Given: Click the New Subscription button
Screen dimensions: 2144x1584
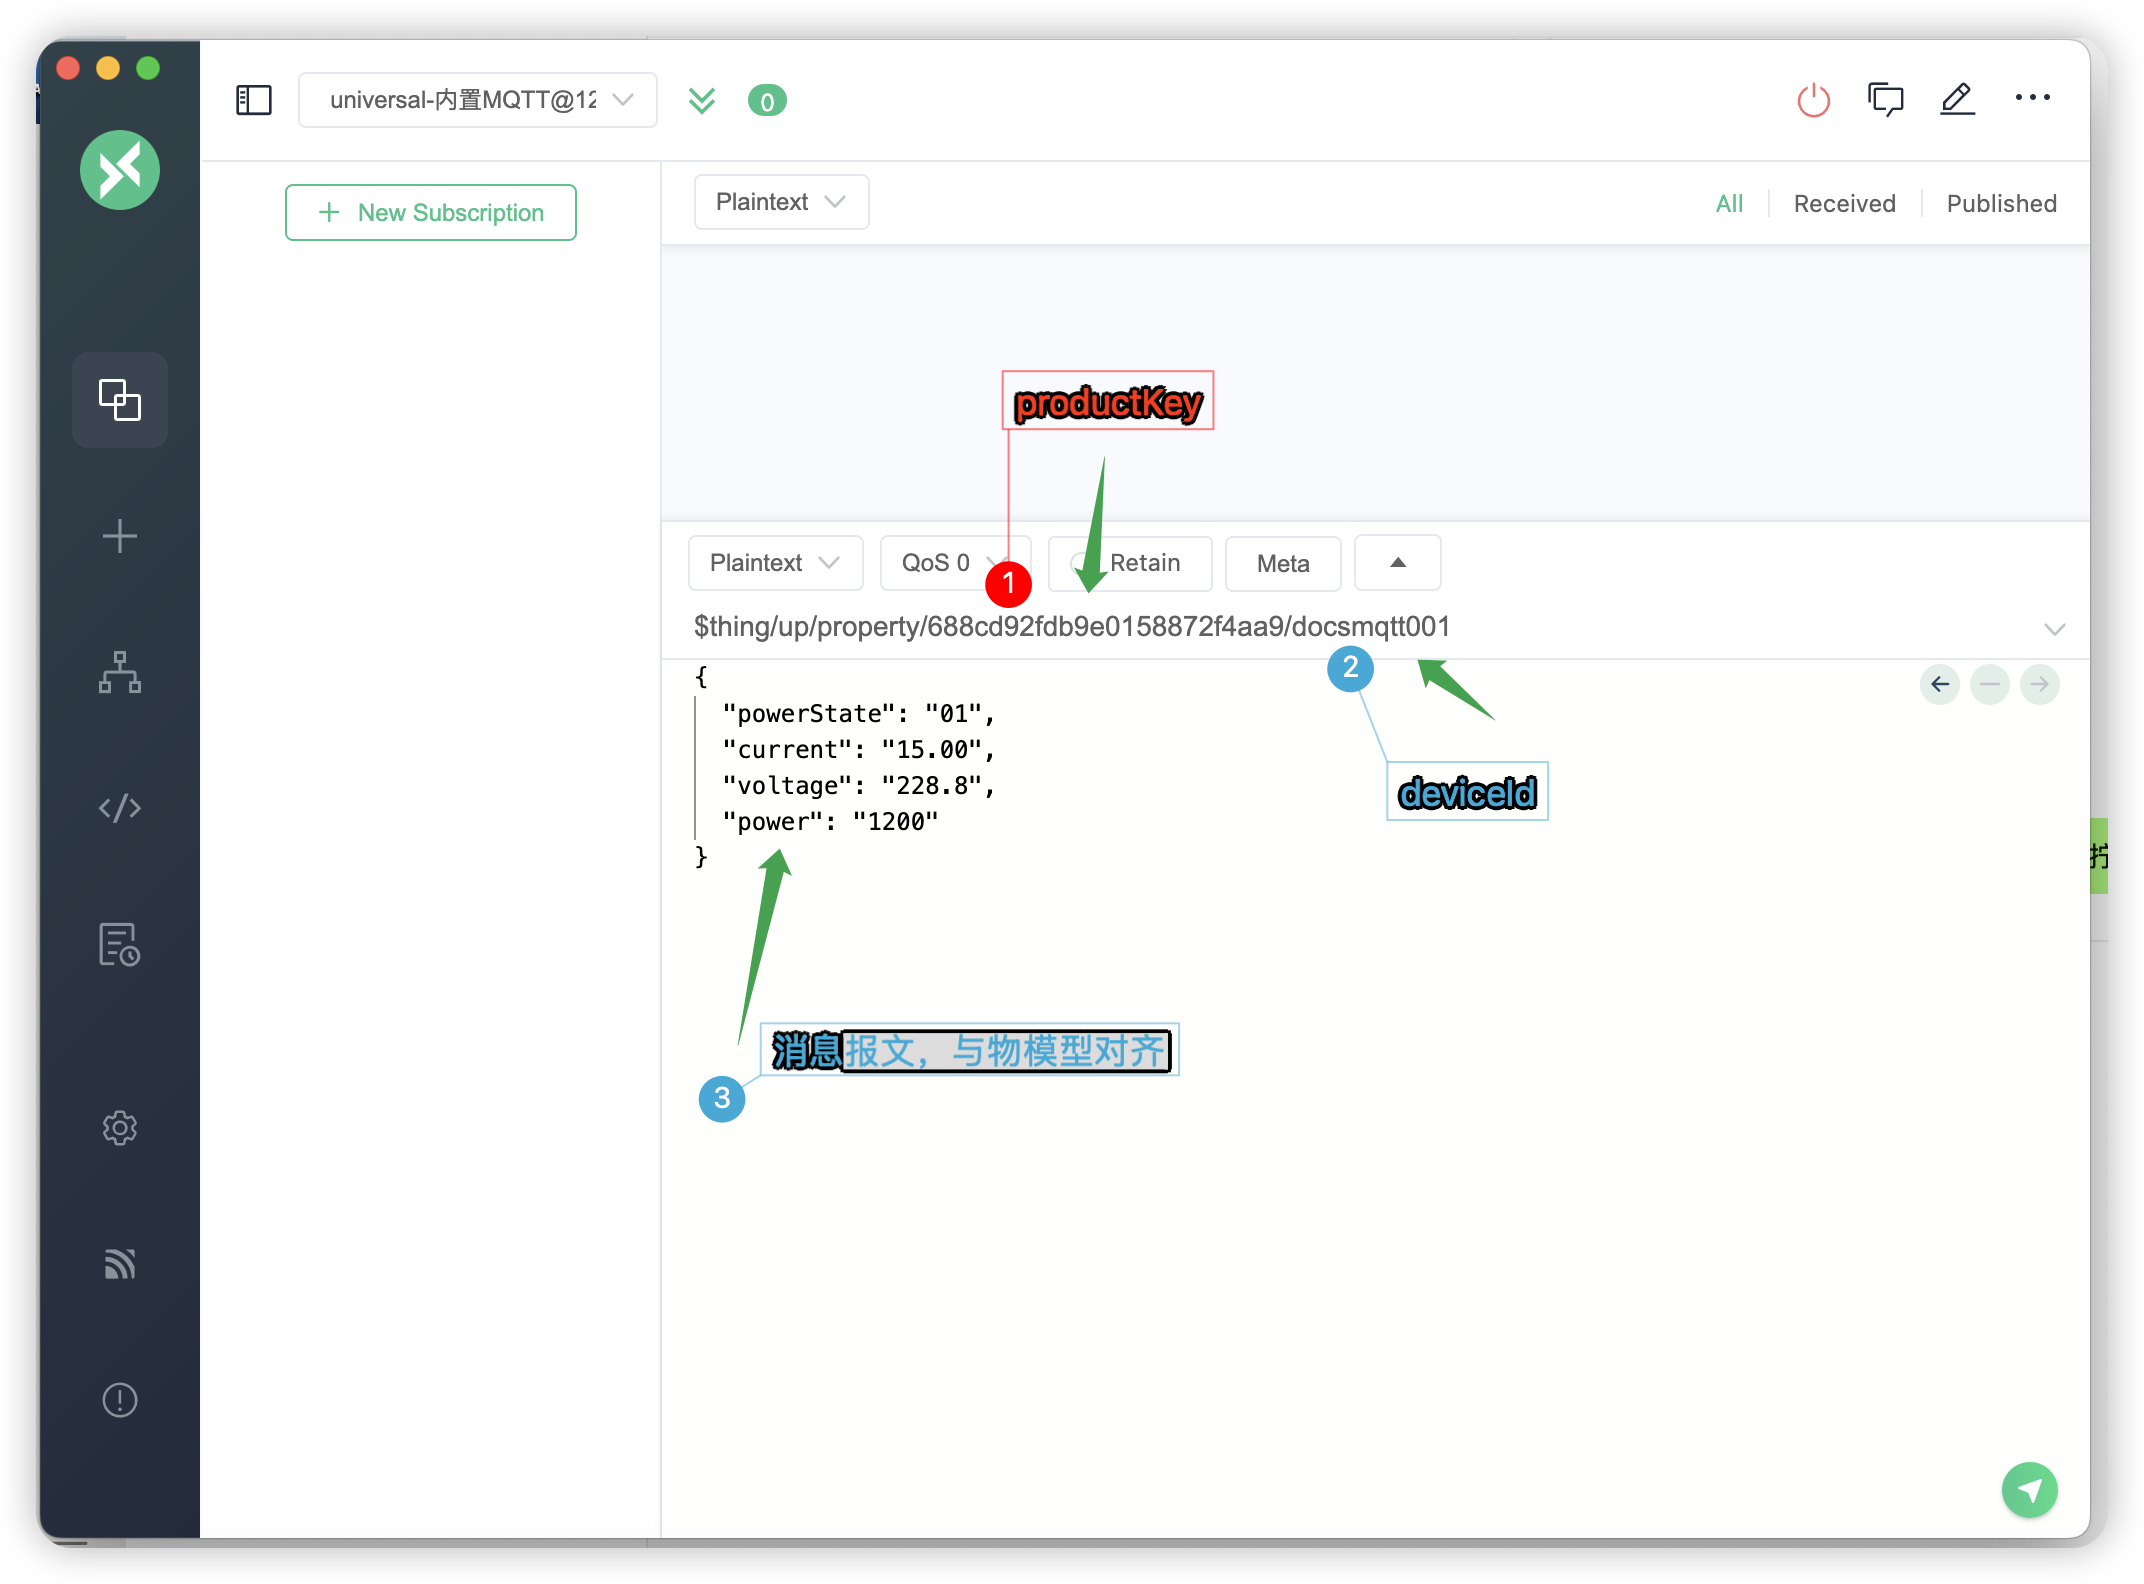Looking at the screenshot, I should [431, 212].
